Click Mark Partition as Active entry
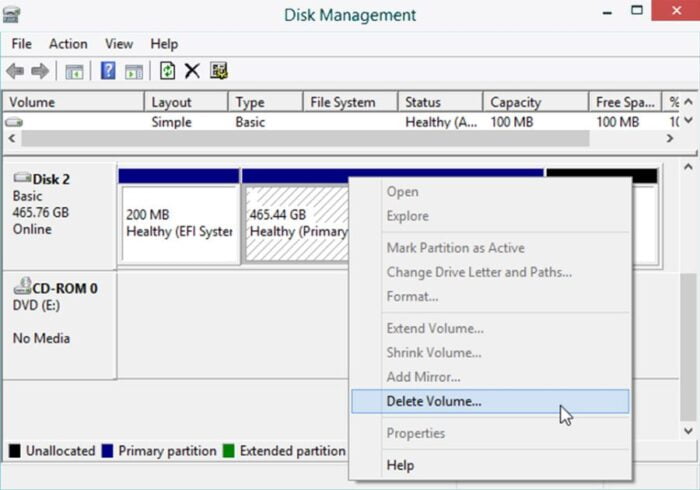 [x=490, y=248]
